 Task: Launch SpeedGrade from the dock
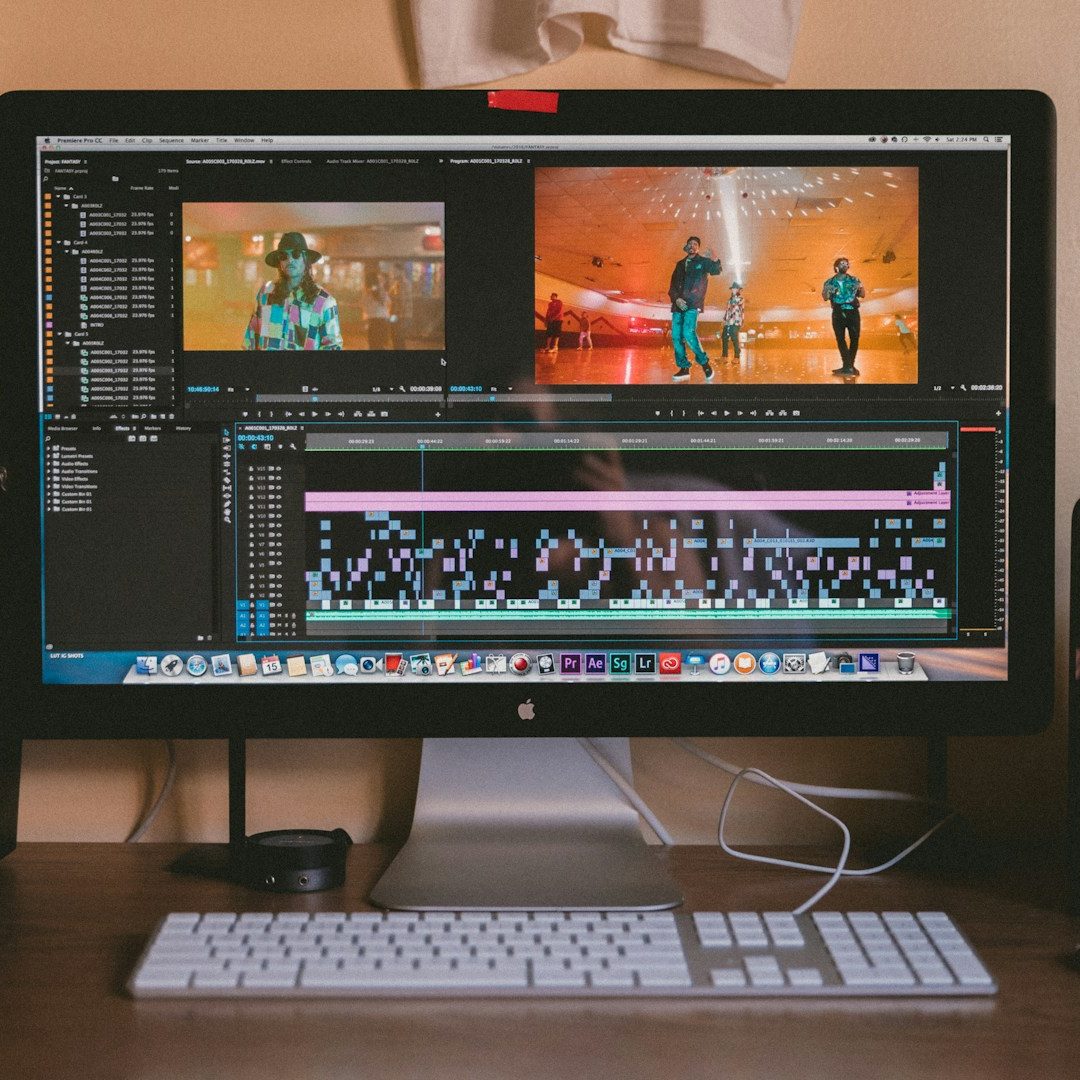pyautogui.click(x=620, y=663)
